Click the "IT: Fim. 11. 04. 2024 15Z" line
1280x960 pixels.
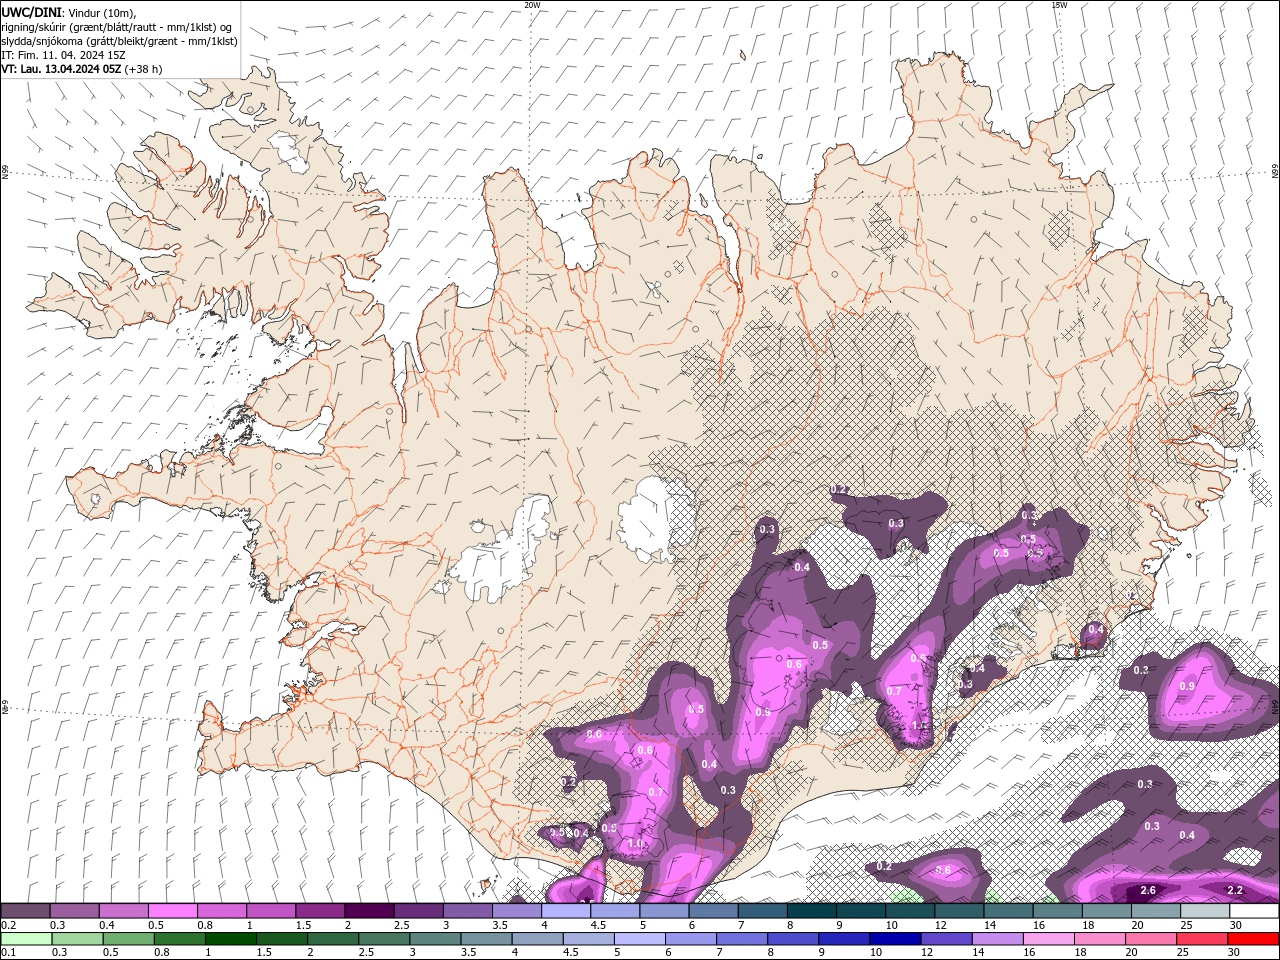pos(65,55)
